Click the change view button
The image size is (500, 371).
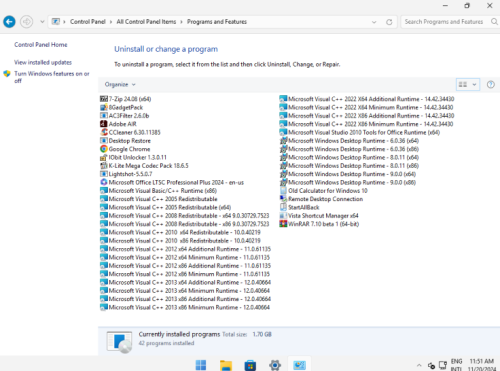point(463,85)
